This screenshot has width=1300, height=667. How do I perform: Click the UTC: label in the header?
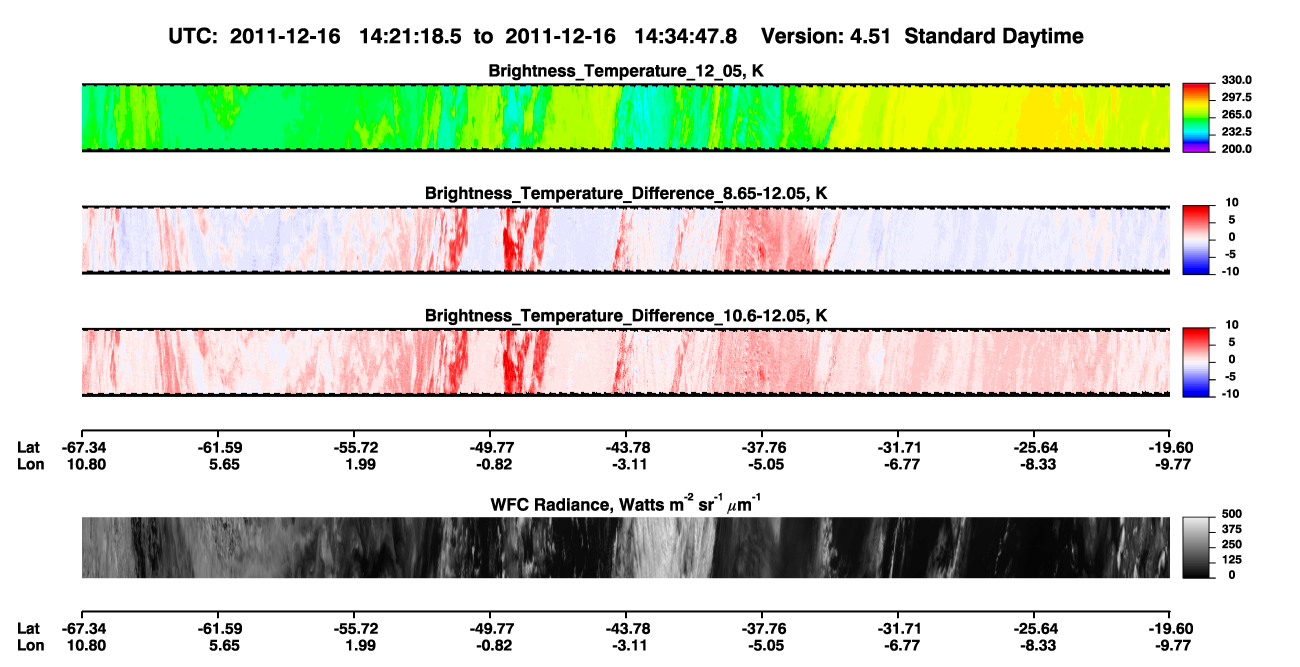click(x=194, y=36)
